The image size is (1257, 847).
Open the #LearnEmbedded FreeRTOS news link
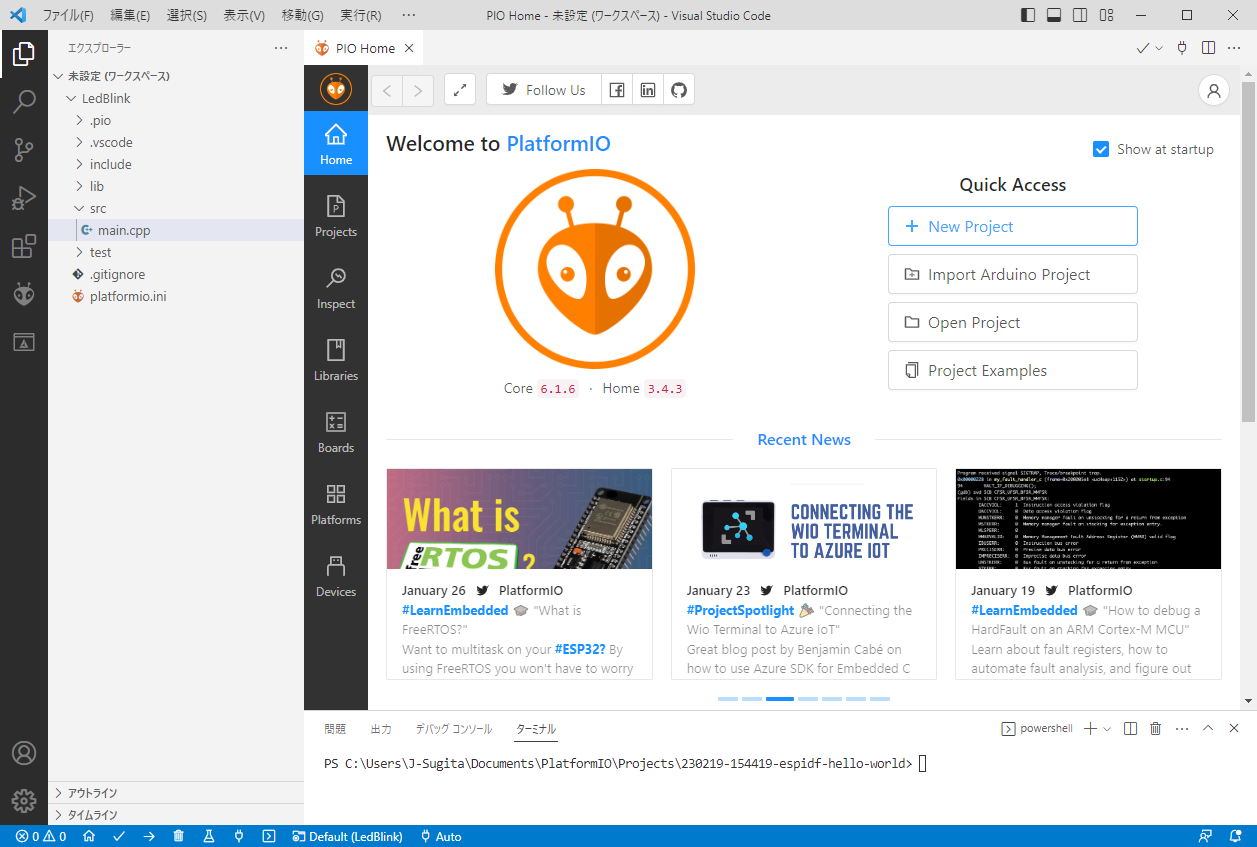pos(455,610)
